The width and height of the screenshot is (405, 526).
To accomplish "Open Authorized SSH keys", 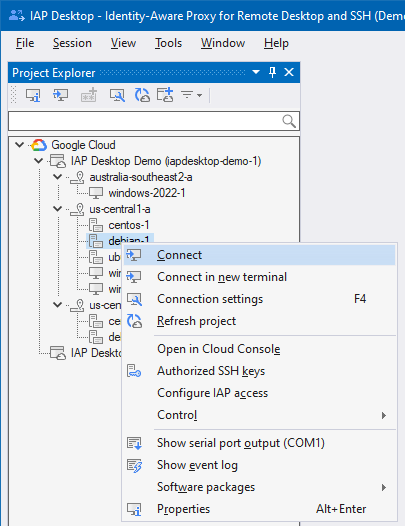I will pyautogui.click(x=259, y=371).
